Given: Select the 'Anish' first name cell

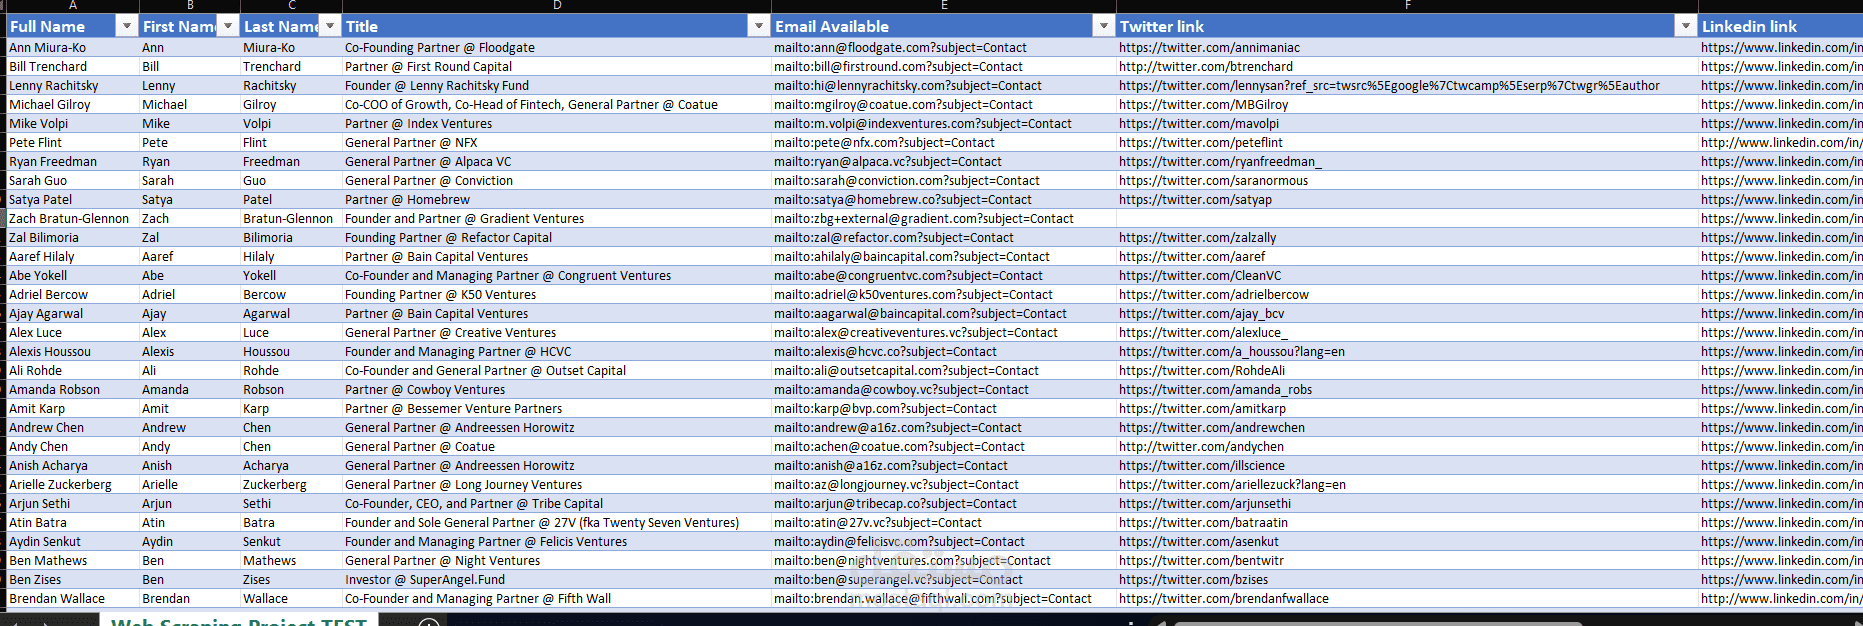Looking at the screenshot, I should [189, 465].
